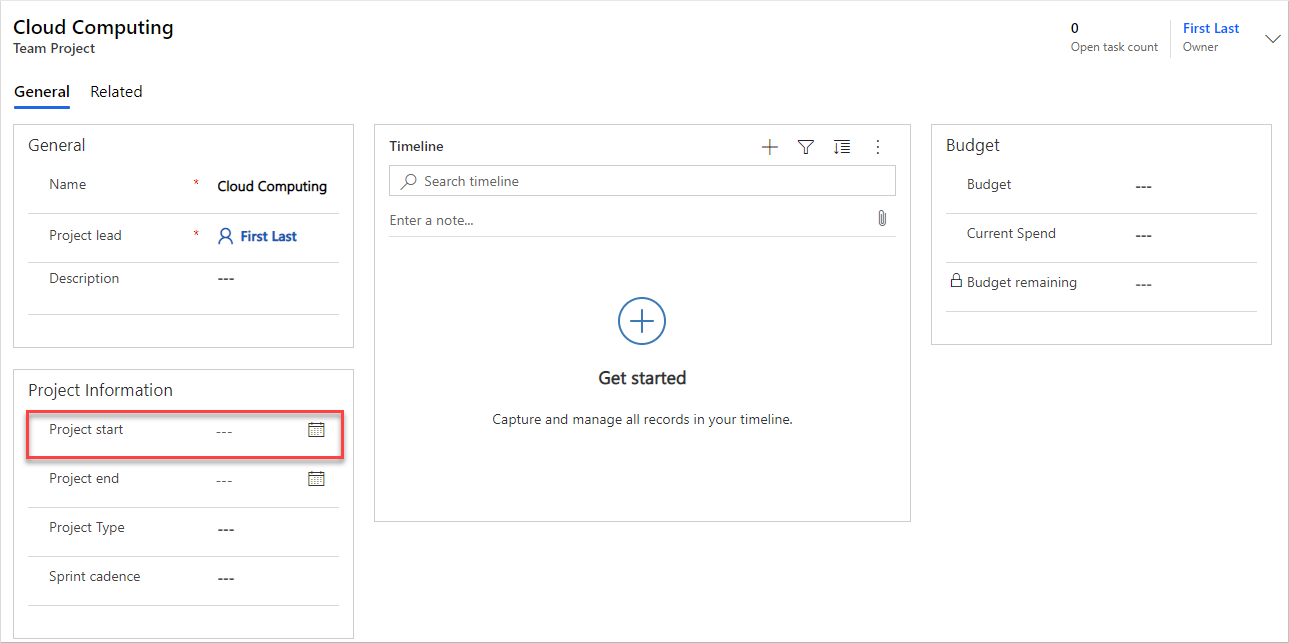Open the First Last project lead link
Image resolution: width=1289 pixels, height=643 pixels.
point(268,237)
